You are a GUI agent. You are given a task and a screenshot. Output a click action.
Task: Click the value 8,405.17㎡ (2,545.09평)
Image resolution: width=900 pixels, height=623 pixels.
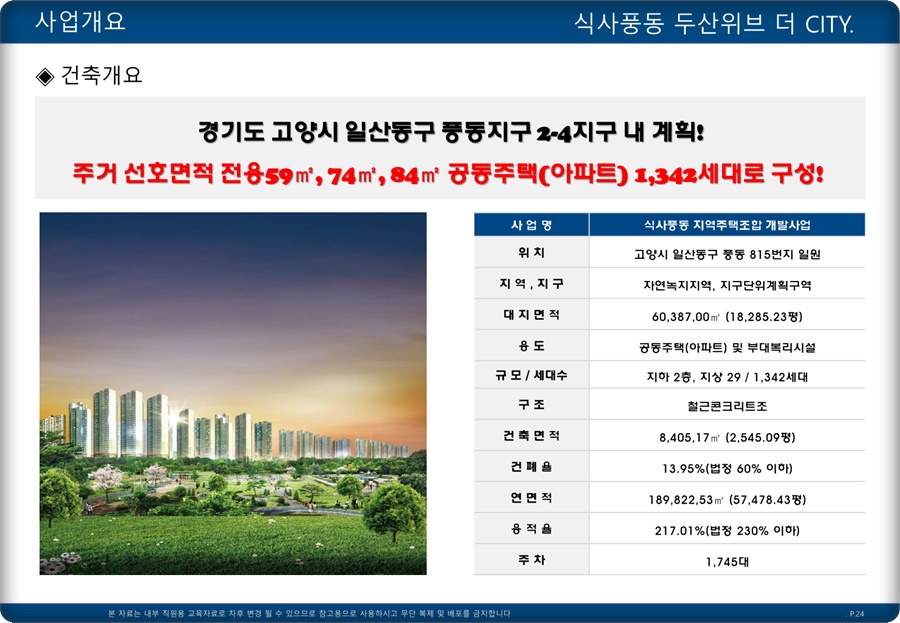[727, 438]
